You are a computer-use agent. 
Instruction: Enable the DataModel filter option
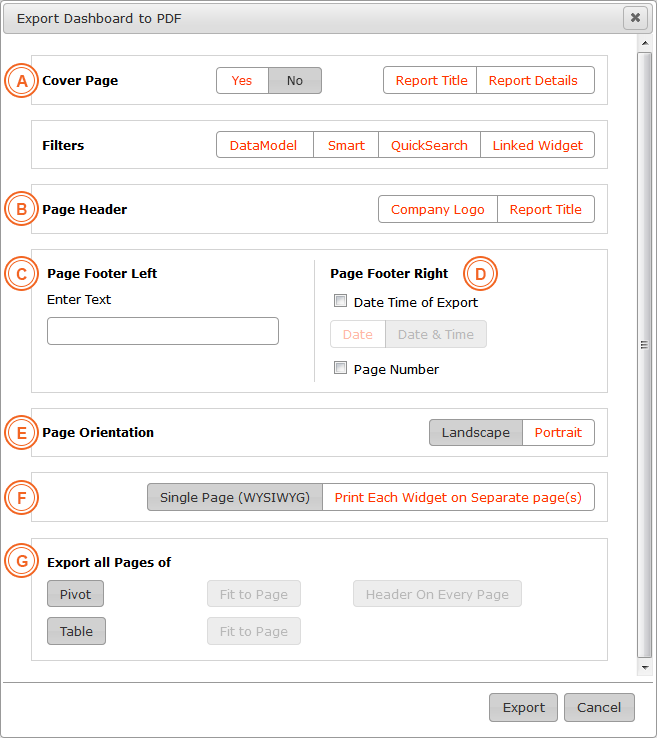coord(264,145)
